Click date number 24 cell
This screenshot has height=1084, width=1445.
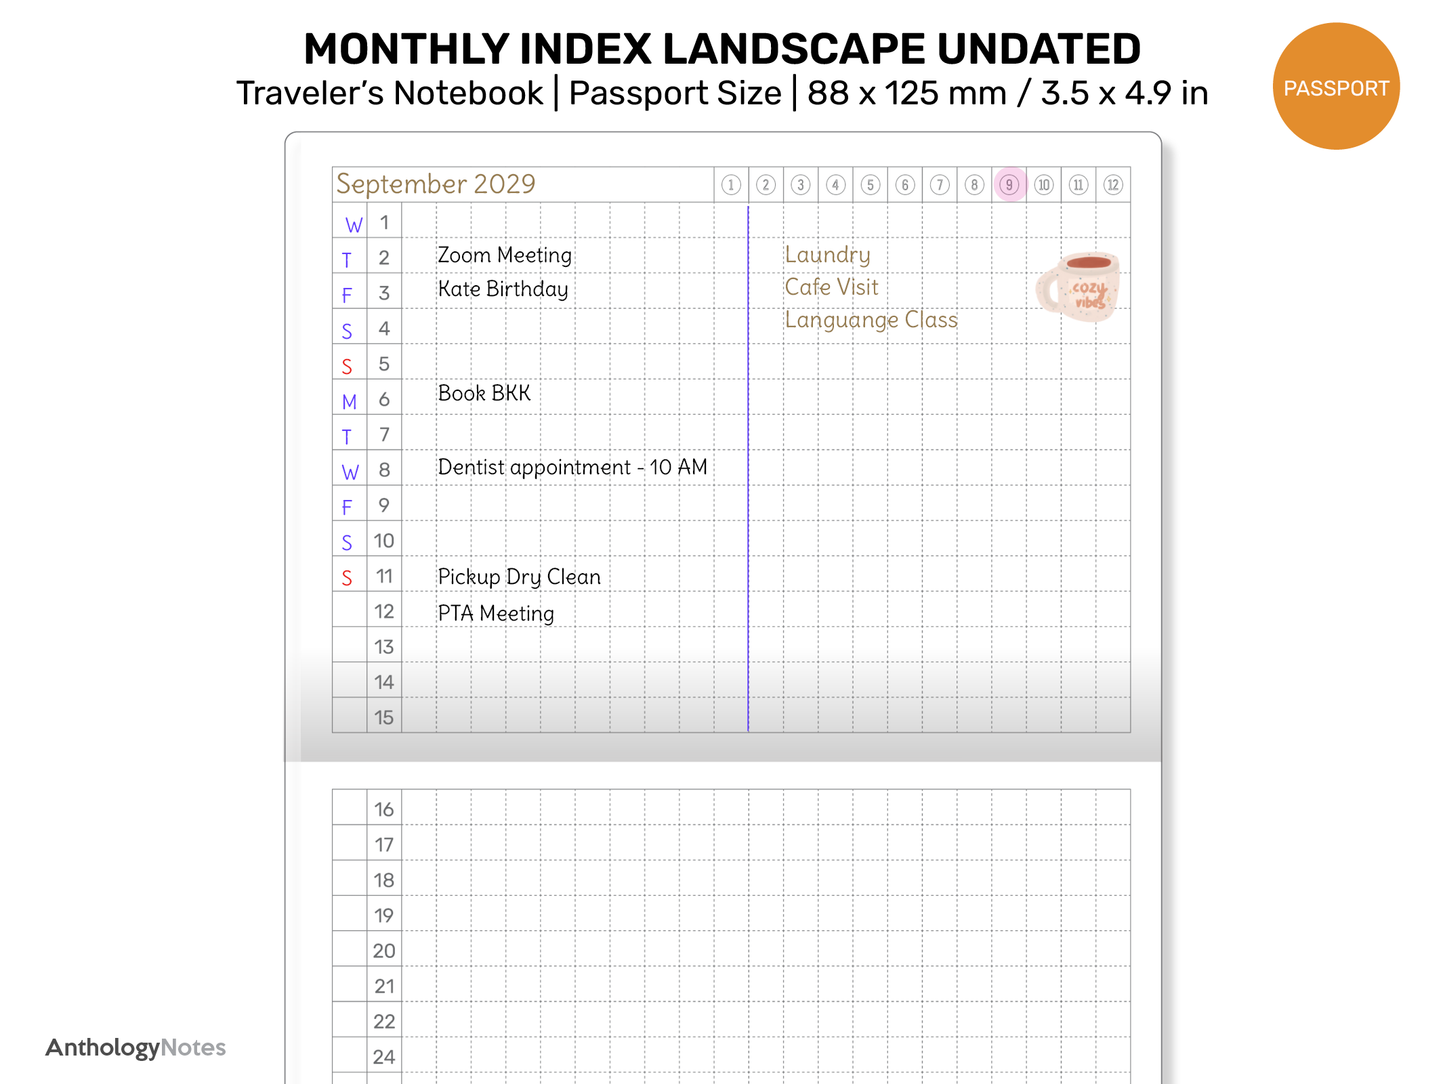[384, 1057]
